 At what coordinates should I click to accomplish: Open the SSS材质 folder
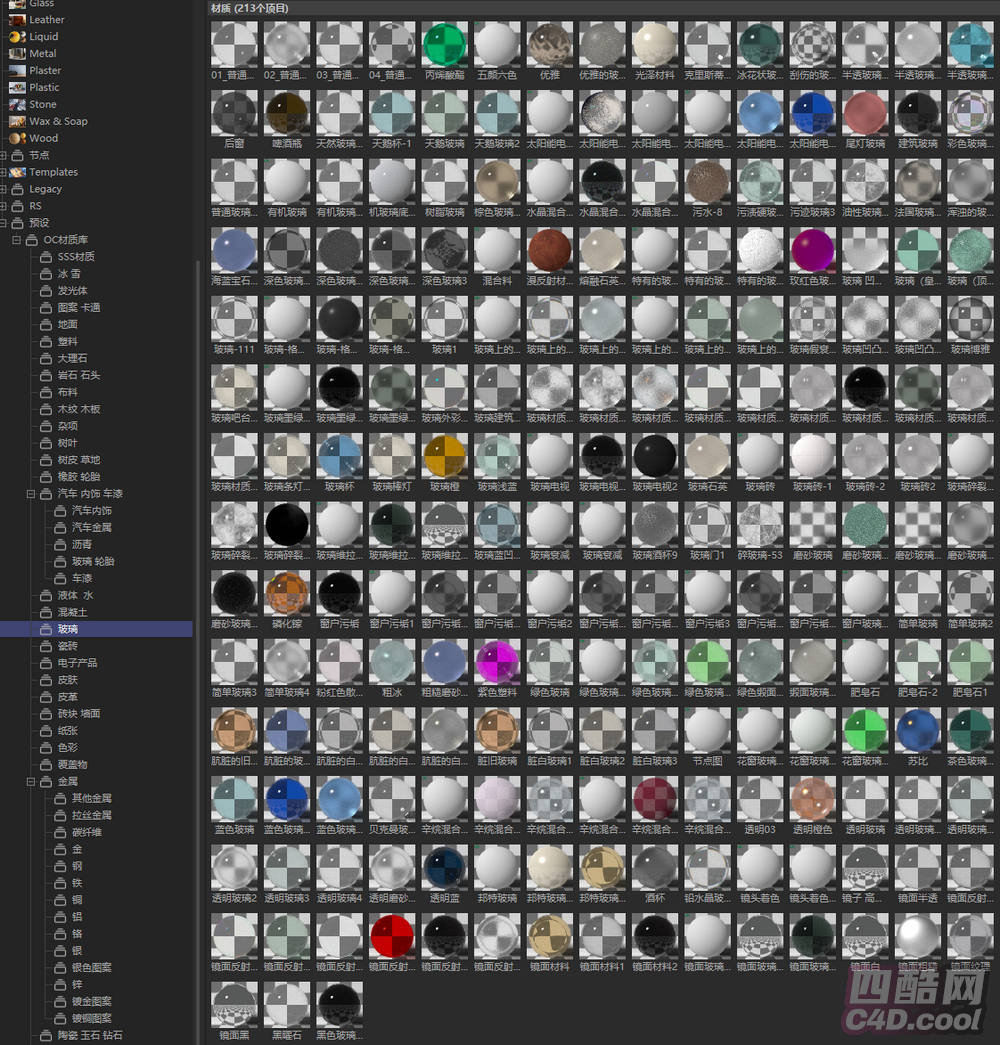click(x=75, y=257)
